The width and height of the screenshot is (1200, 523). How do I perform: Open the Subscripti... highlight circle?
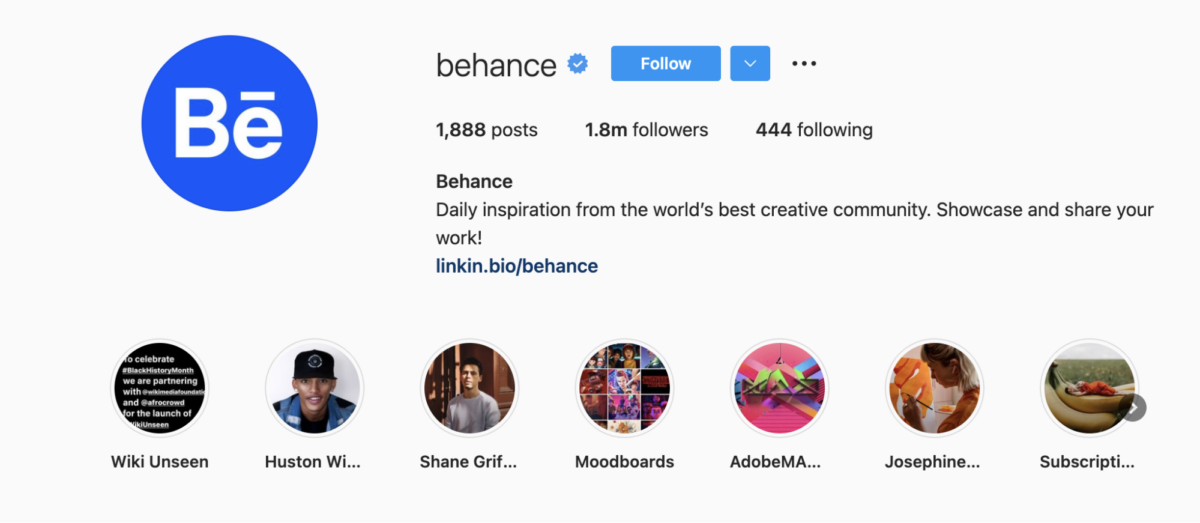[x=1087, y=388]
